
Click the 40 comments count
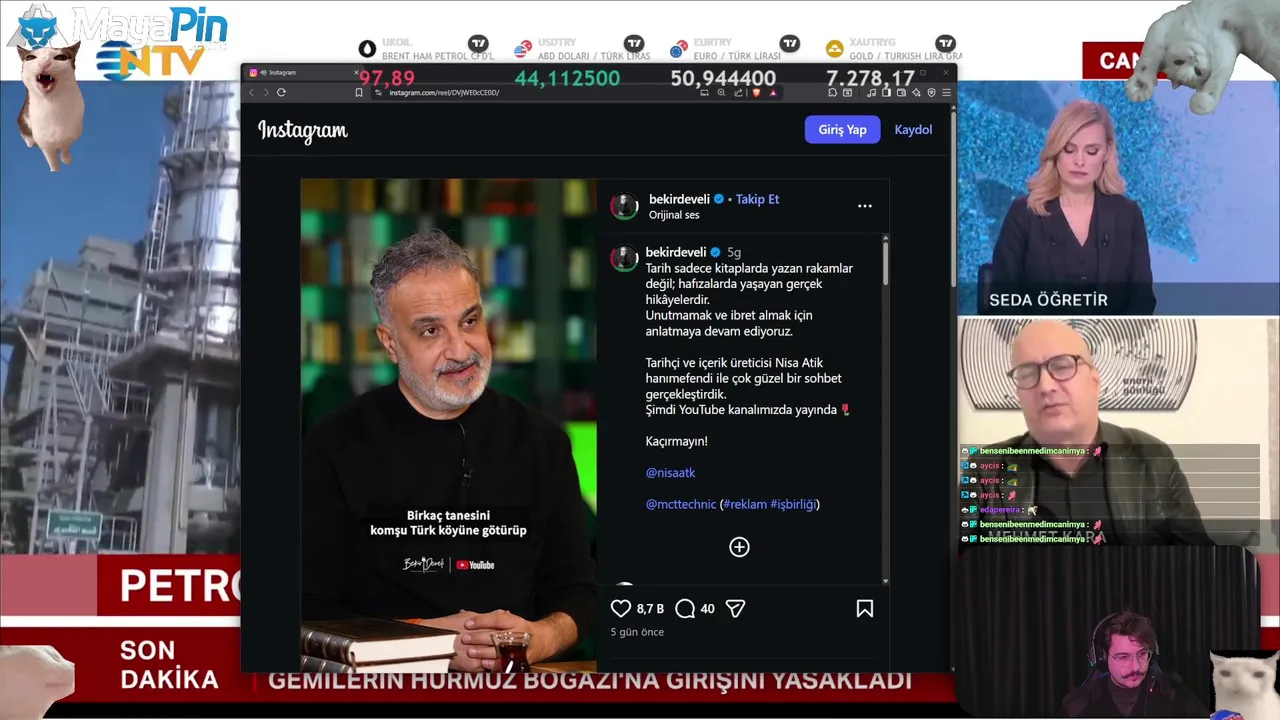coord(707,608)
